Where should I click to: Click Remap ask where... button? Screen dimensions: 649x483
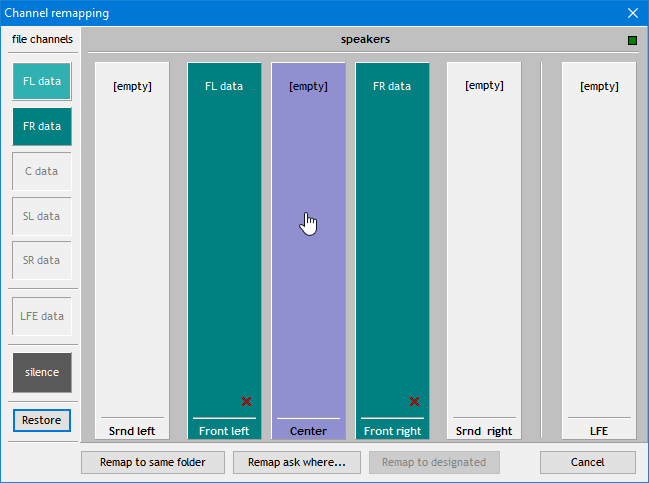point(296,462)
